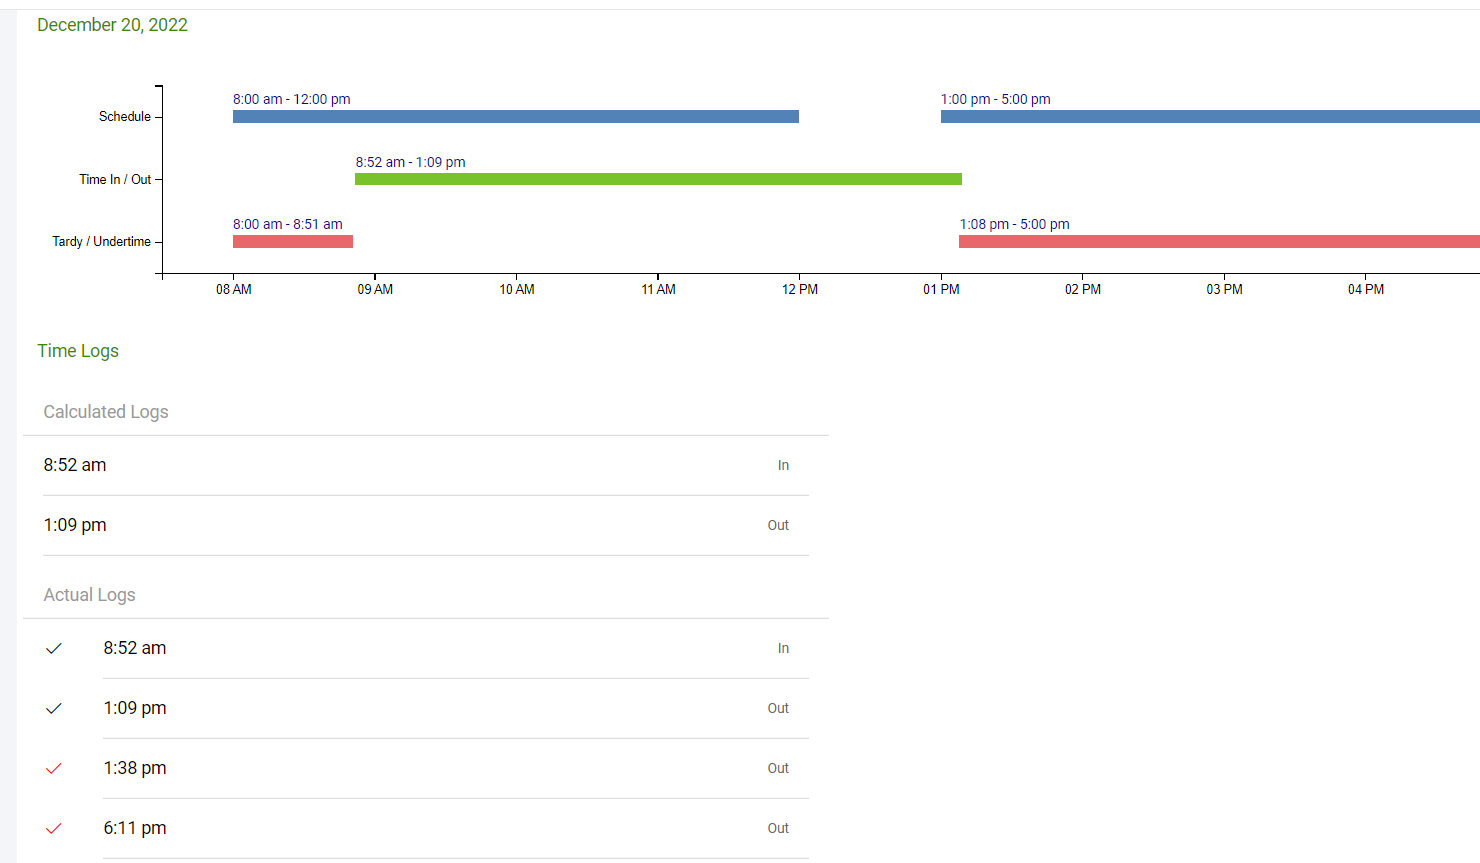Select the 8:52 am entry under Calculated Logs
This screenshot has height=863, width=1480.
click(75, 465)
